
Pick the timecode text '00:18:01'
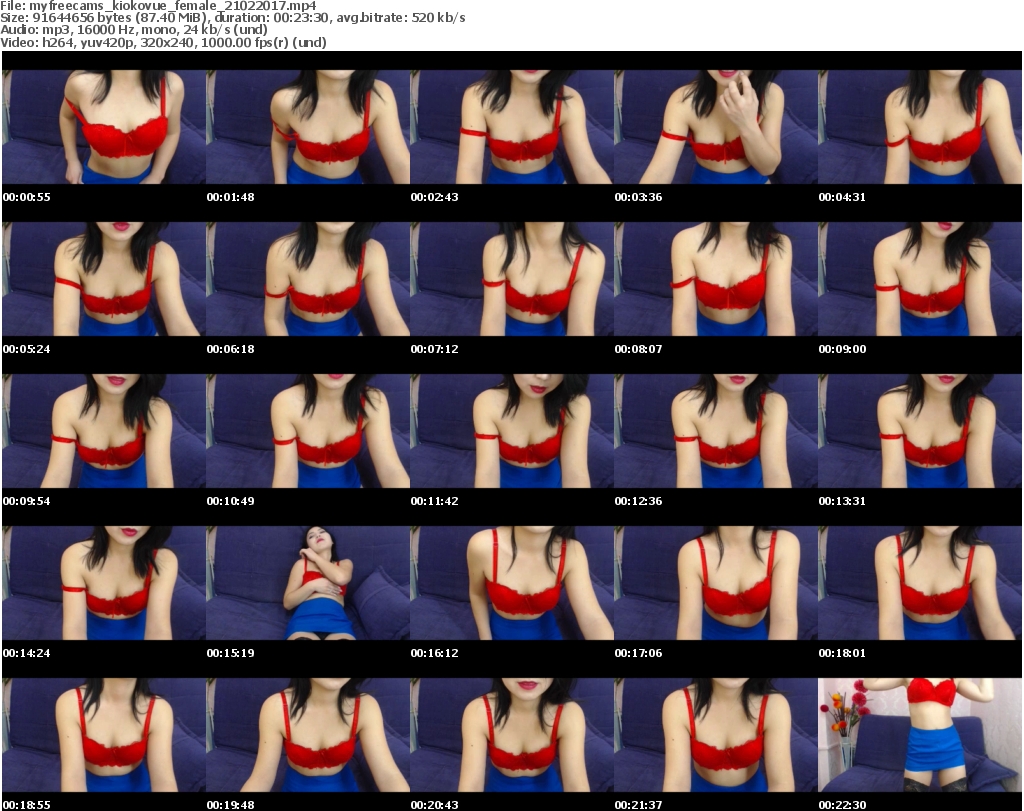[x=842, y=653]
